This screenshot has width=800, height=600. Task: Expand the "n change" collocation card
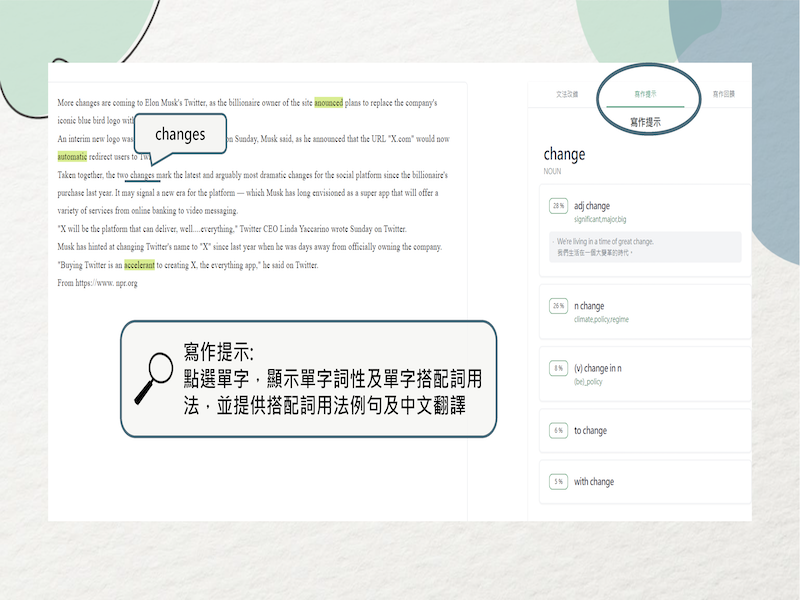(644, 311)
